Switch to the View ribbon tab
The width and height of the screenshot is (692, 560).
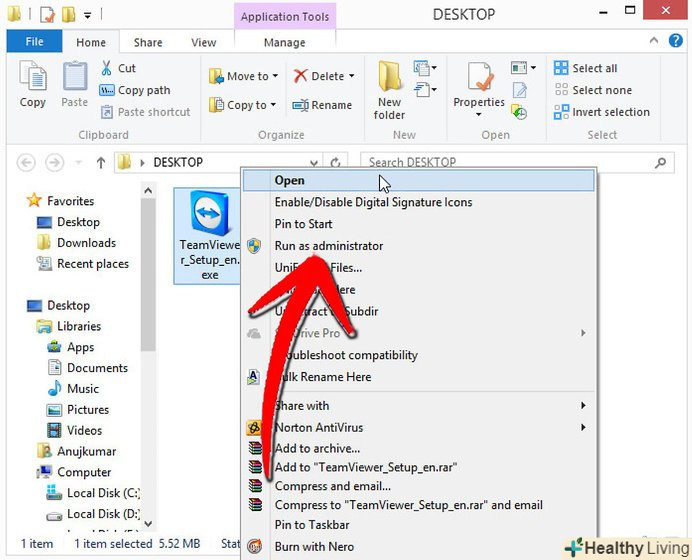[x=204, y=42]
